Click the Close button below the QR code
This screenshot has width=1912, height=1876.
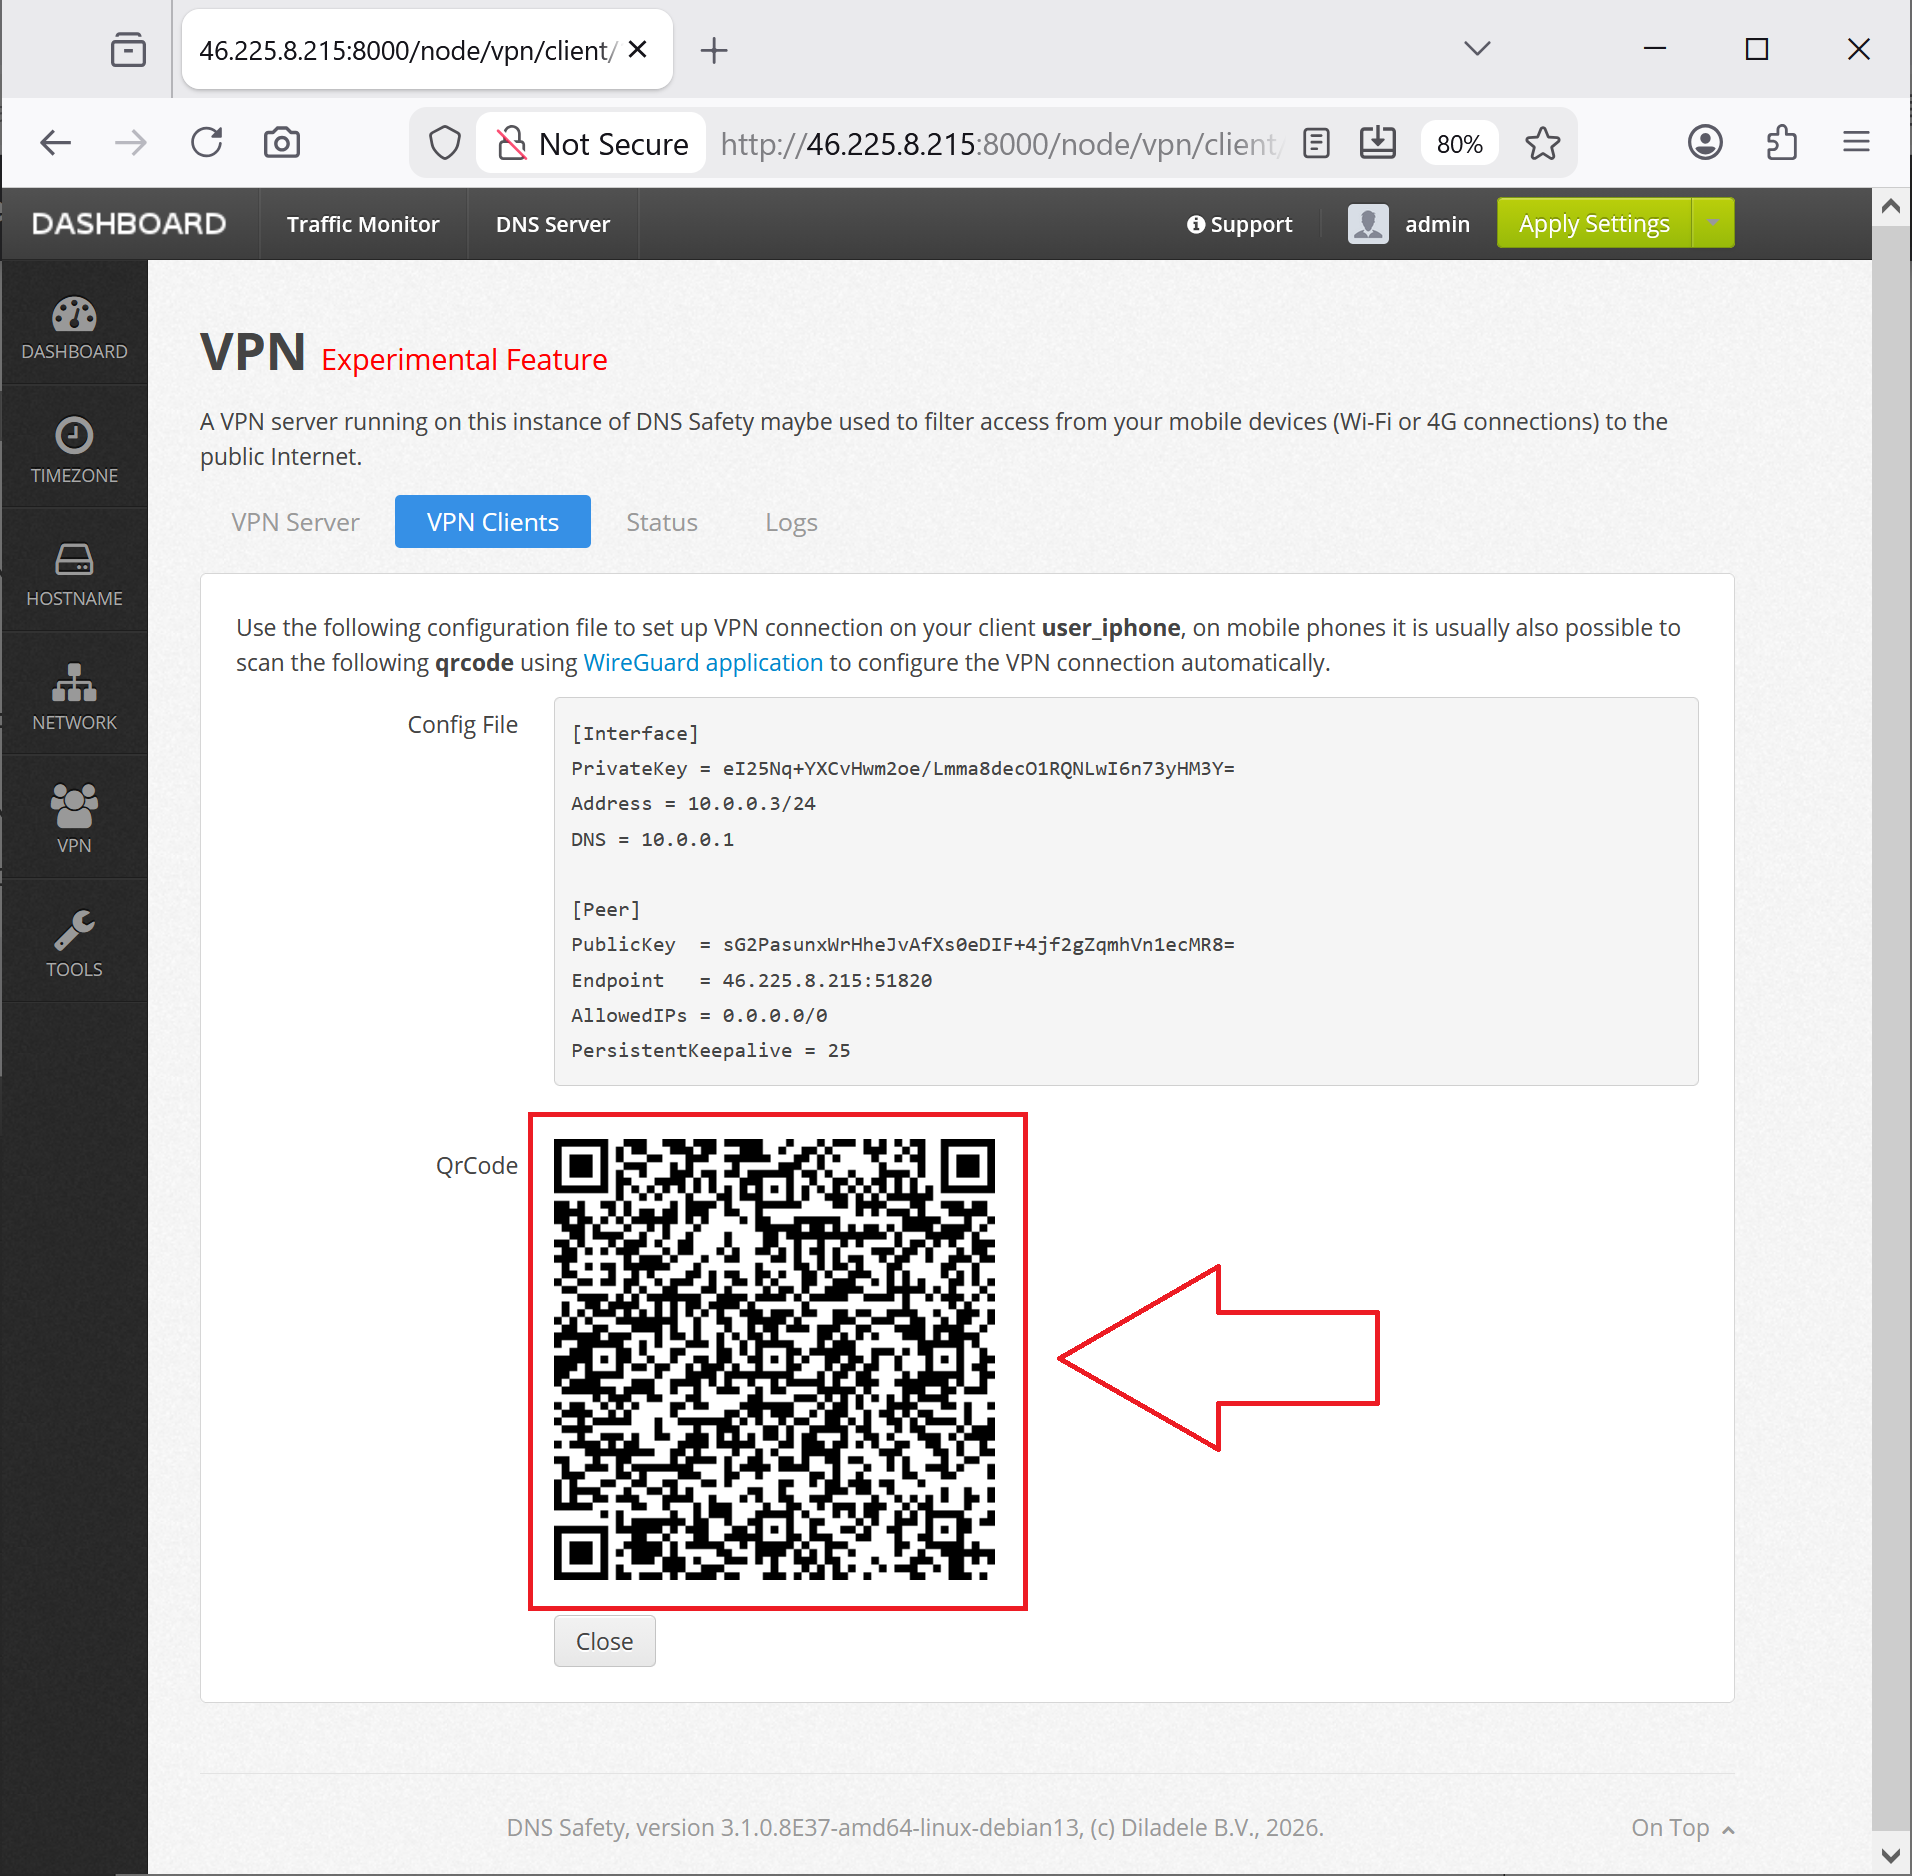point(605,1641)
